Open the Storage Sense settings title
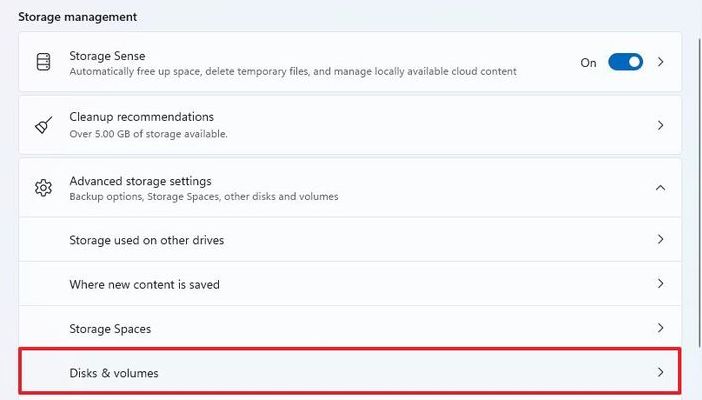 click(x=107, y=55)
